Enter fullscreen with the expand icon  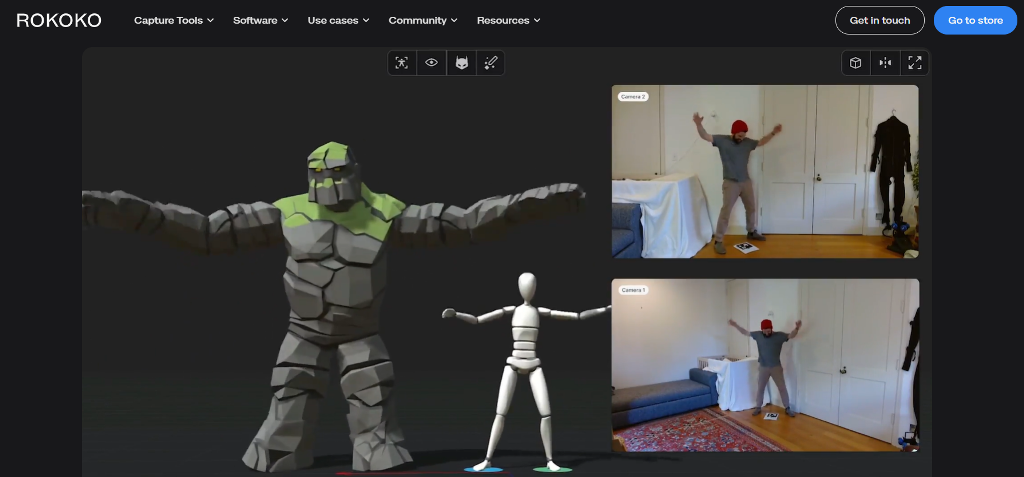point(914,63)
